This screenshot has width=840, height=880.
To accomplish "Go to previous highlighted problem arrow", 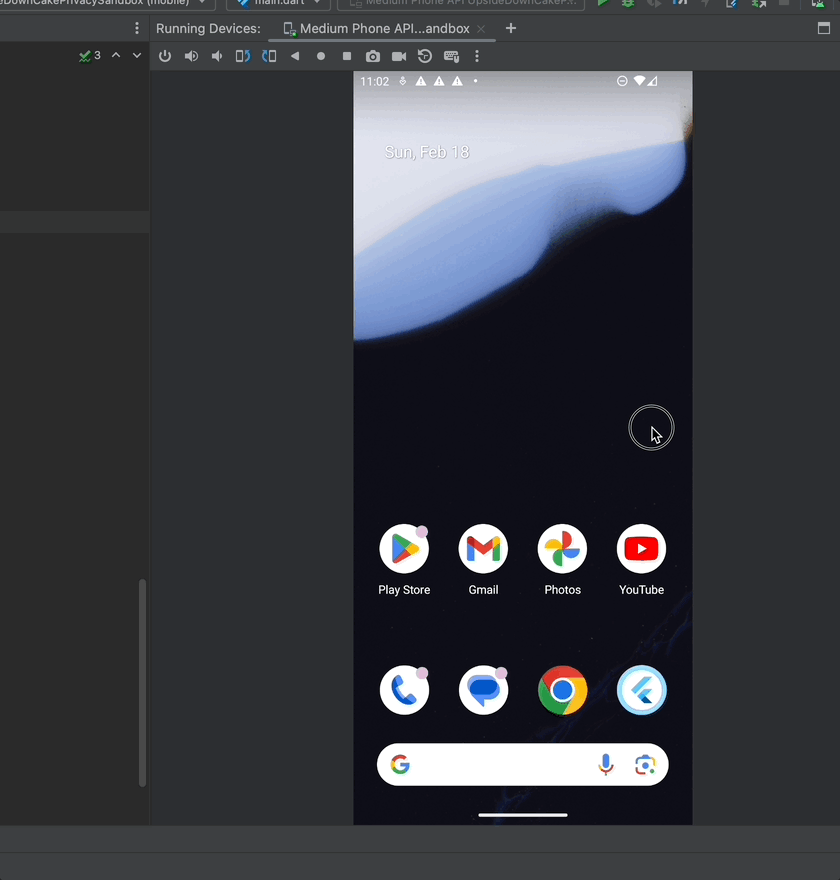I will [116, 55].
